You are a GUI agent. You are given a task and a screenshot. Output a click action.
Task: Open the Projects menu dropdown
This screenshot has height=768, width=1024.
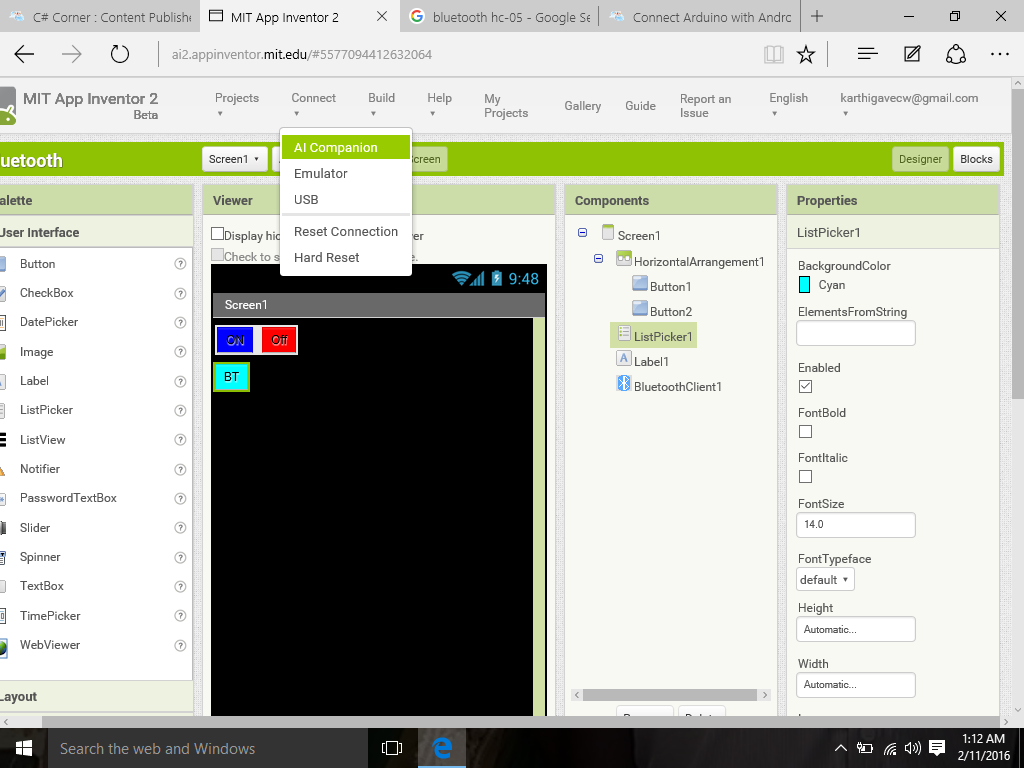pyautogui.click(x=236, y=104)
